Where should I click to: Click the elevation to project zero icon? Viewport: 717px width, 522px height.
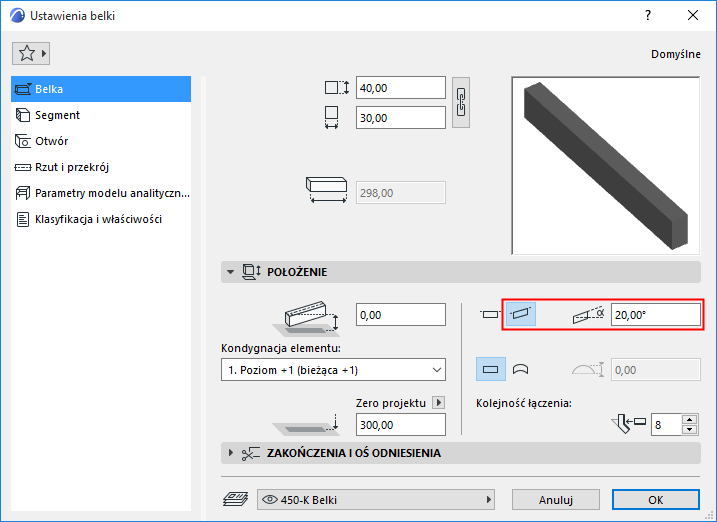click(306, 423)
